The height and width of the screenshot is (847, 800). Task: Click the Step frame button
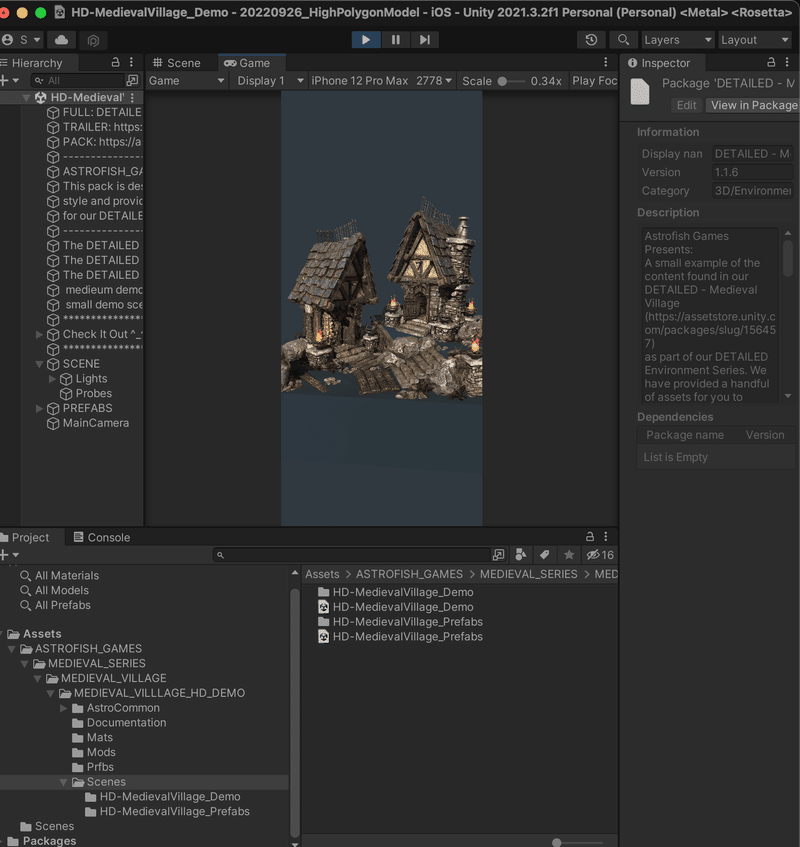425,39
